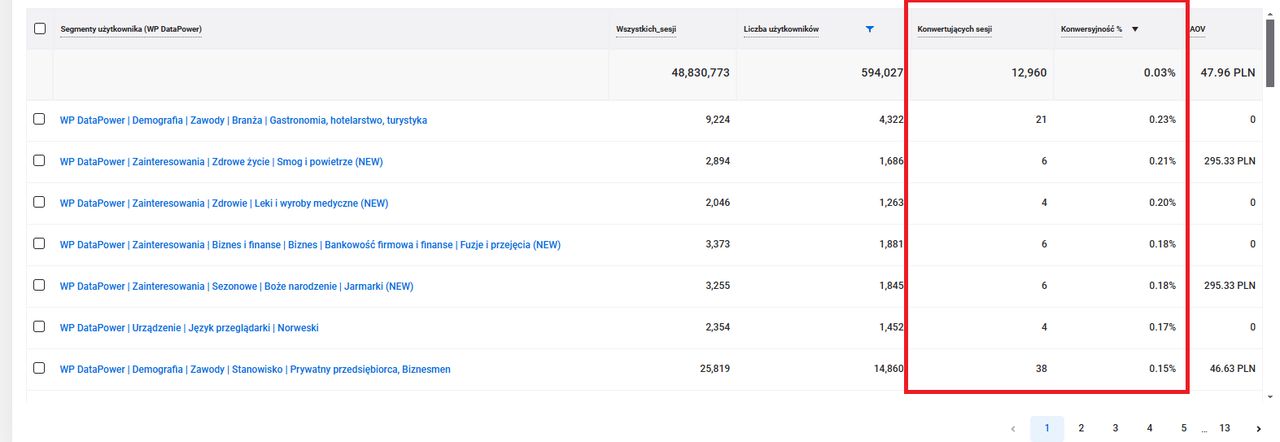The image size is (1280, 442).
Task: Open the Fuzje i przejęcia (NEW) segment link
Action: tap(310, 245)
